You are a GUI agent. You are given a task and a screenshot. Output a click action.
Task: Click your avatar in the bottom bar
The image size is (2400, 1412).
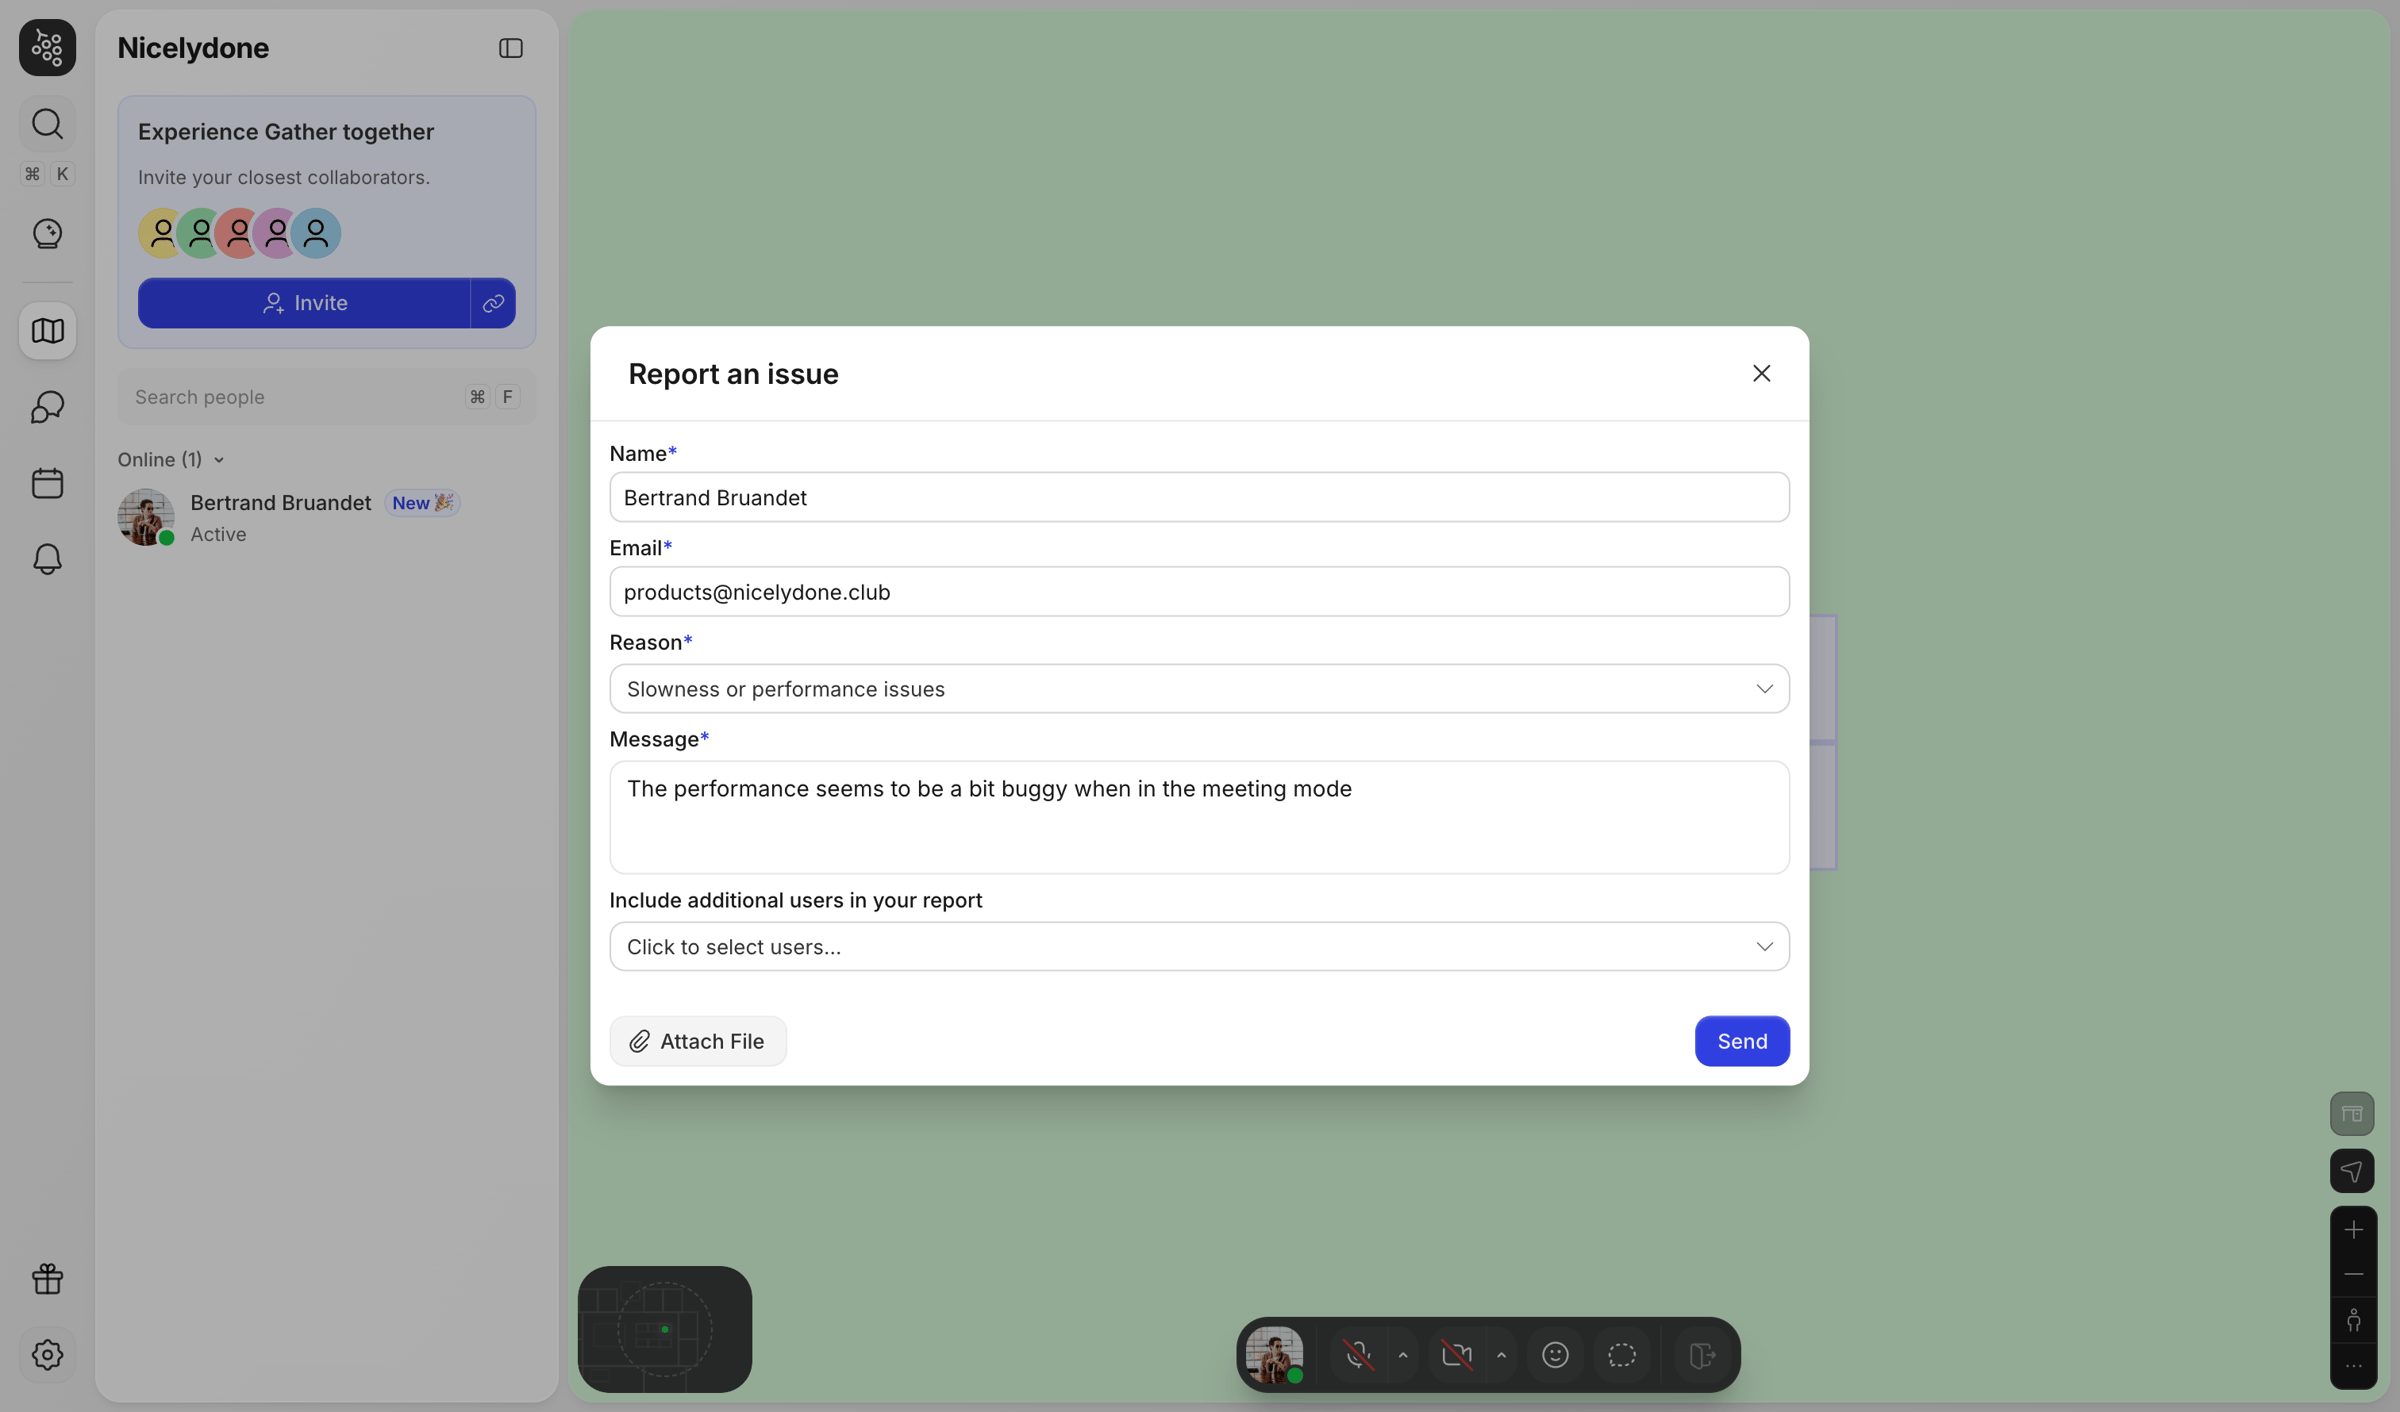[1274, 1355]
